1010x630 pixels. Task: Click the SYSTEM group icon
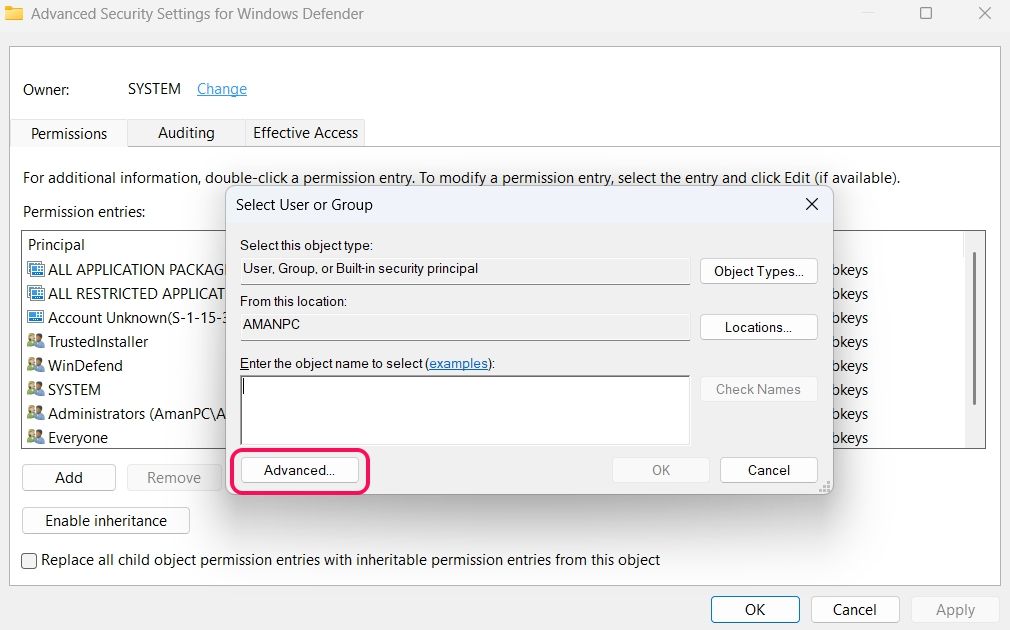coord(36,388)
